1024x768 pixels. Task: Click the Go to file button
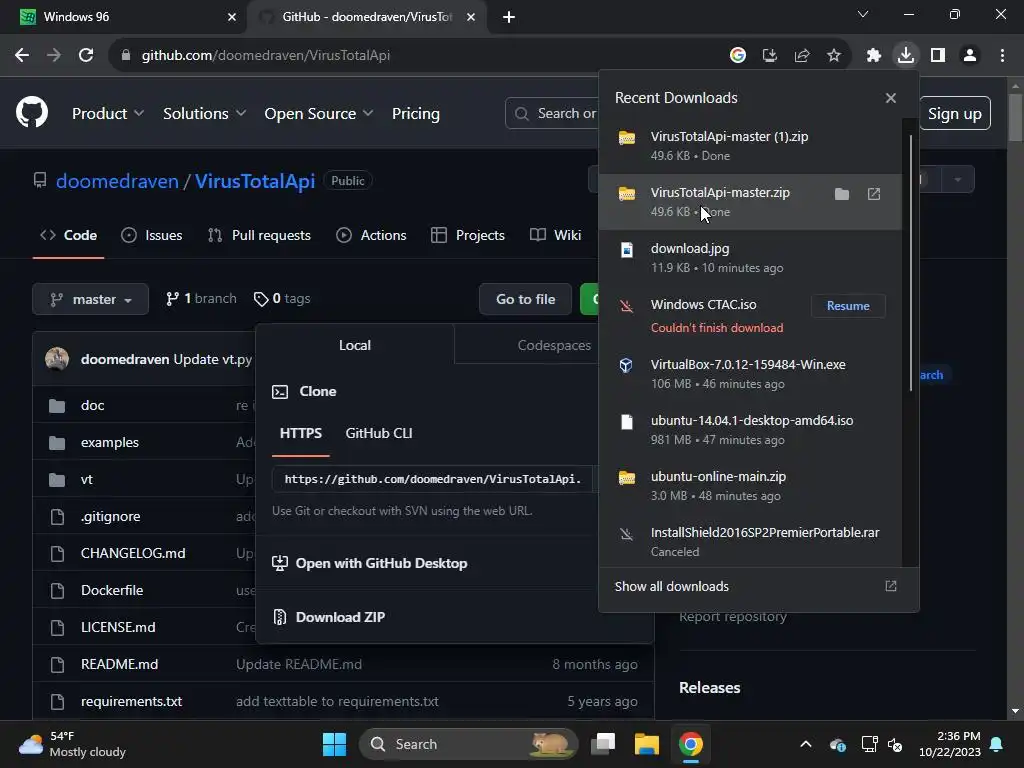pos(525,299)
